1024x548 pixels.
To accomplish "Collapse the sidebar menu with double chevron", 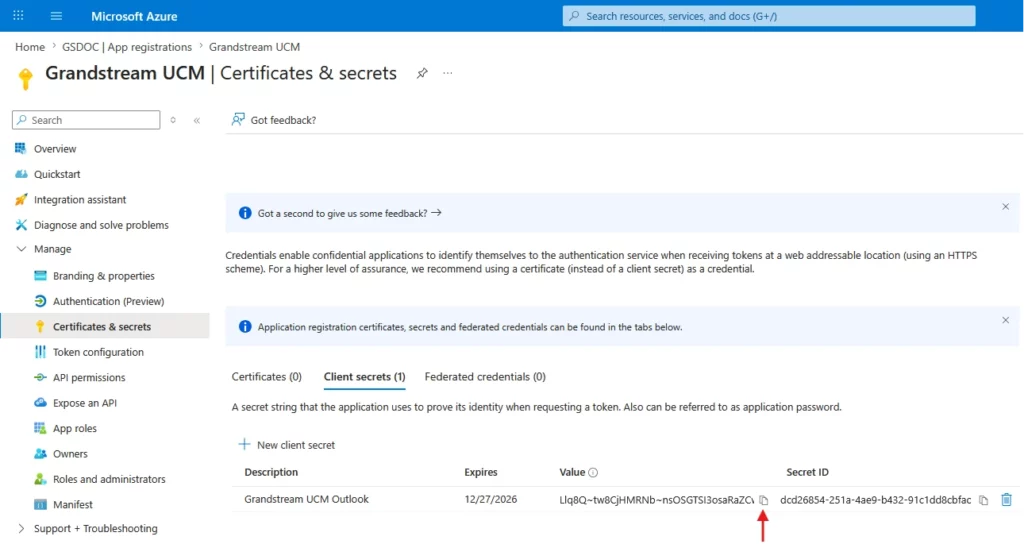I will [197, 120].
